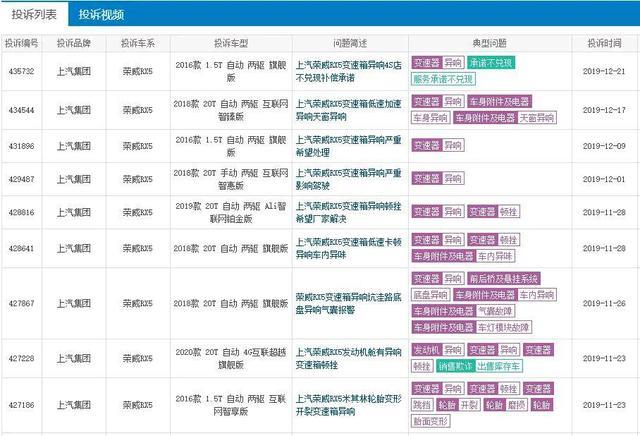Click the 问题简述 column header

(350, 43)
